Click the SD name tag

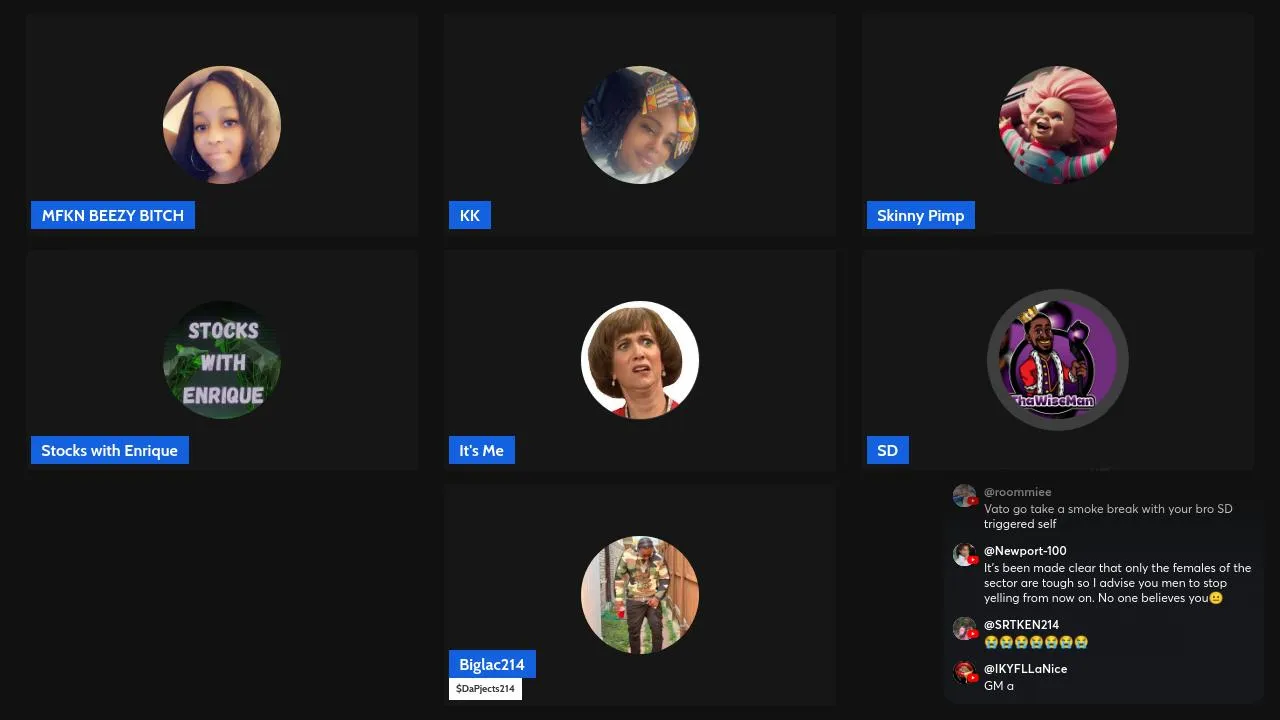pyautogui.click(x=888, y=450)
